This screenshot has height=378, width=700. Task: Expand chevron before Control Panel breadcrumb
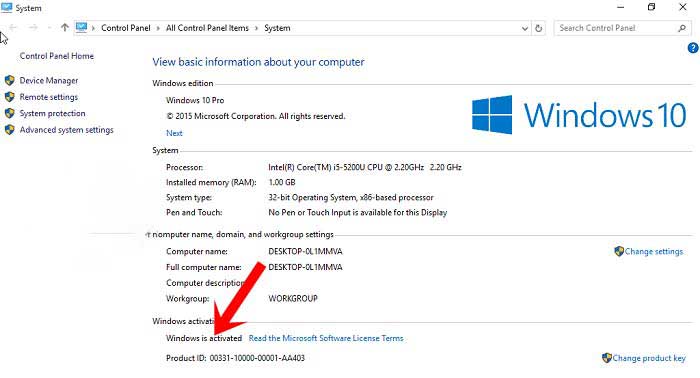pos(93,28)
